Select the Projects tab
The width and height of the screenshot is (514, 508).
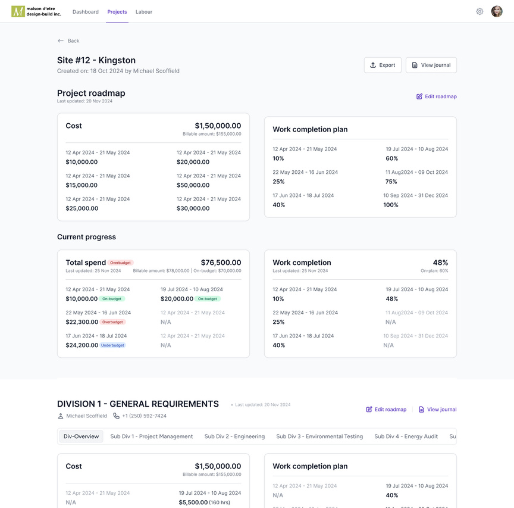(x=117, y=12)
